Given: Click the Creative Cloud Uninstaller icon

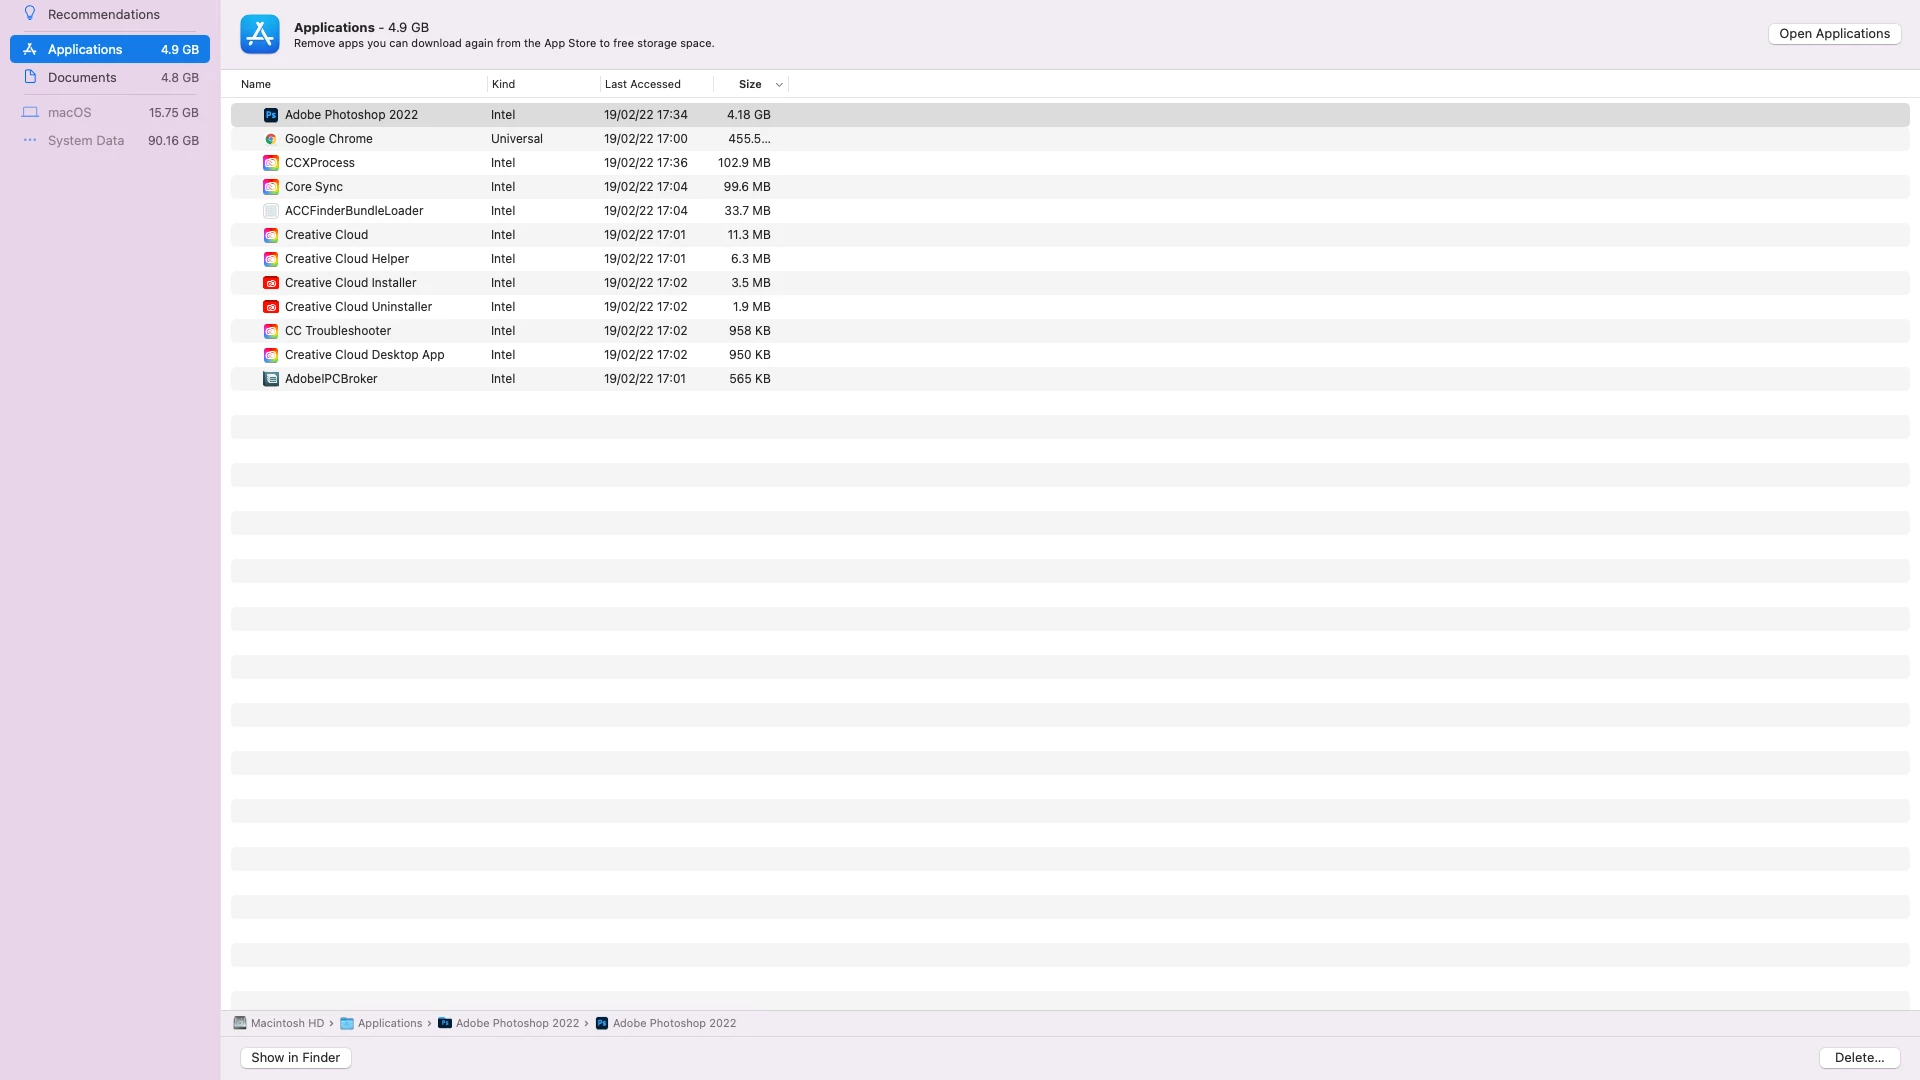Looking at the screenshot, I should coord(270,307).
